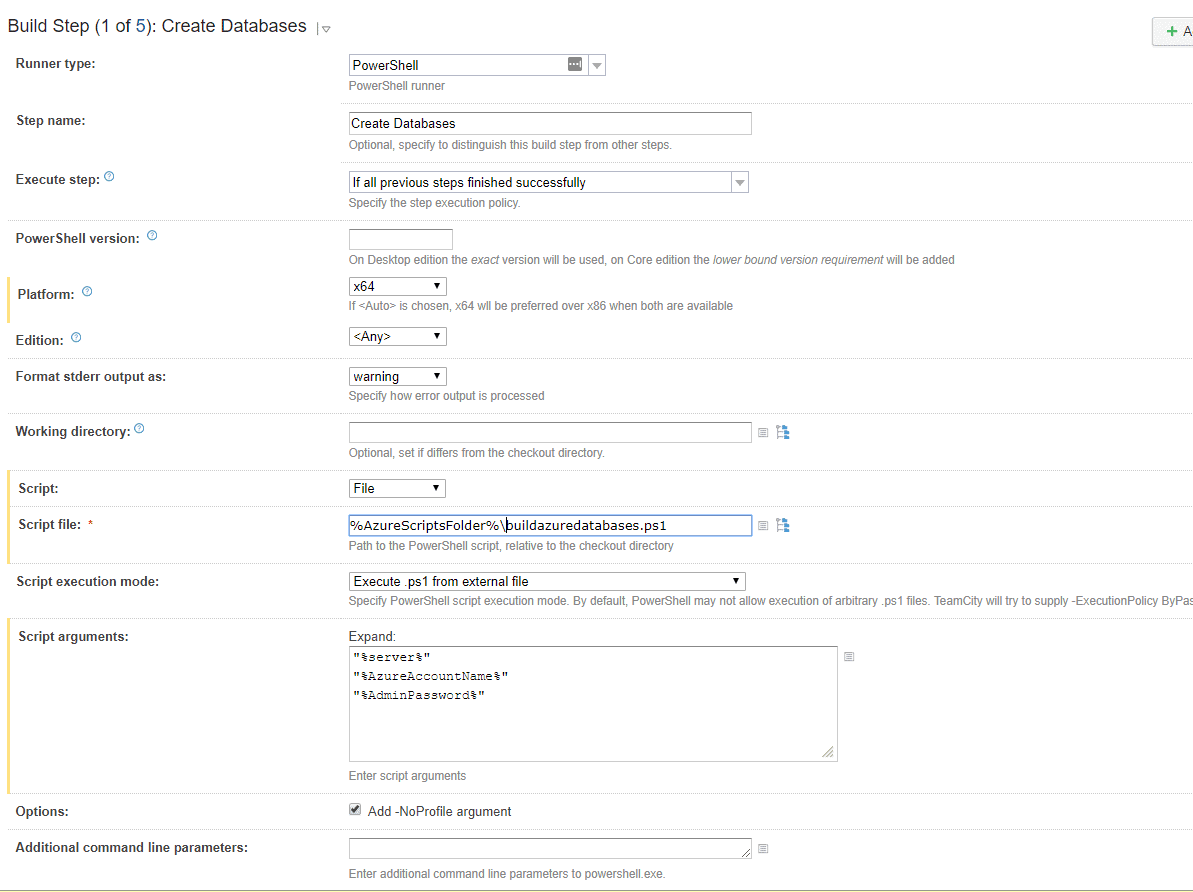Click help icon next to Edition
1193x892 pixels.
point(76,338)
